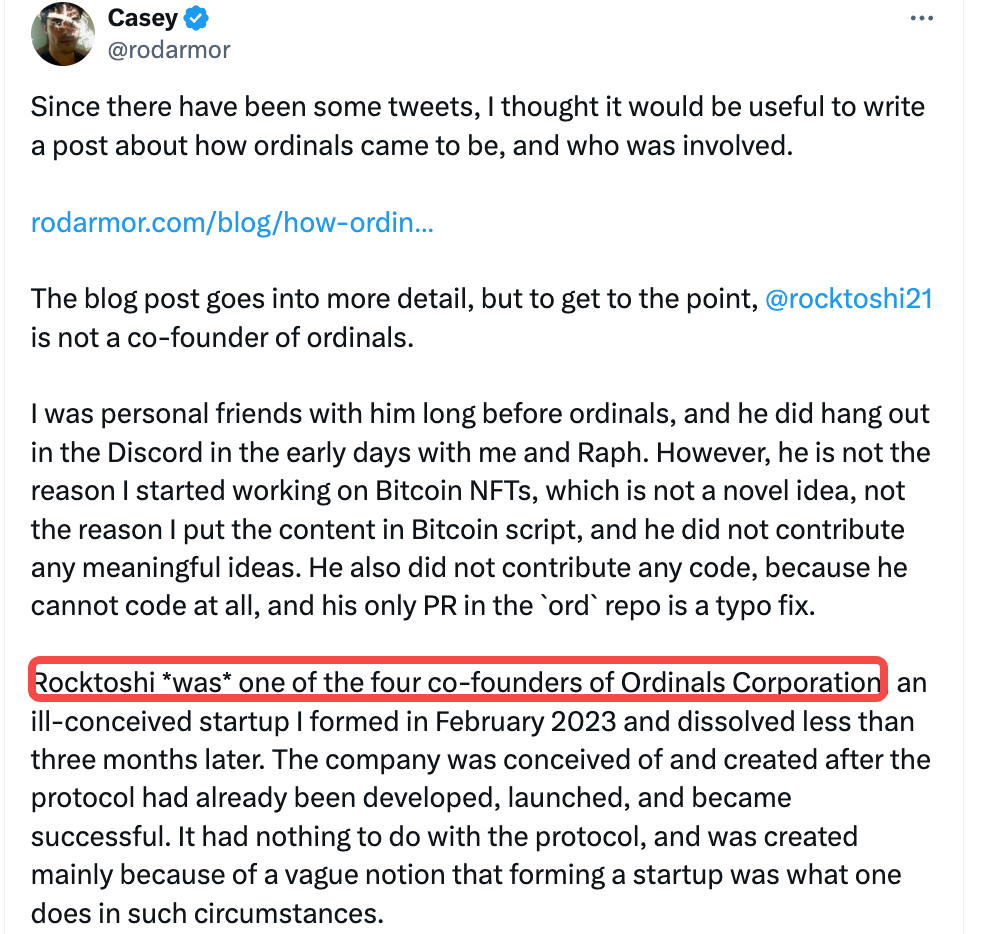Viewport: 984px width, 934px height.
Task: Click the opening paragraph starting 'Since there have been'
Action: 478,126
